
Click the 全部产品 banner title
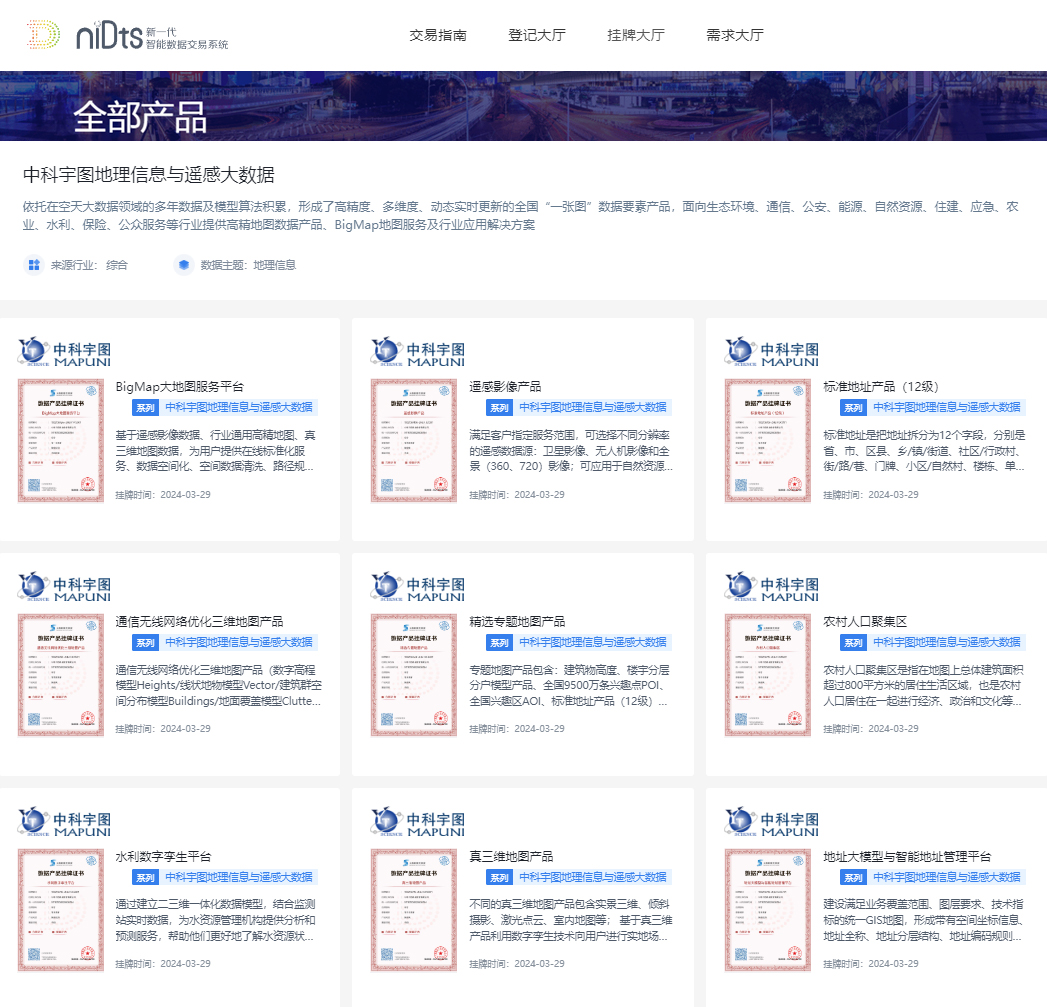tap(140, 118)
